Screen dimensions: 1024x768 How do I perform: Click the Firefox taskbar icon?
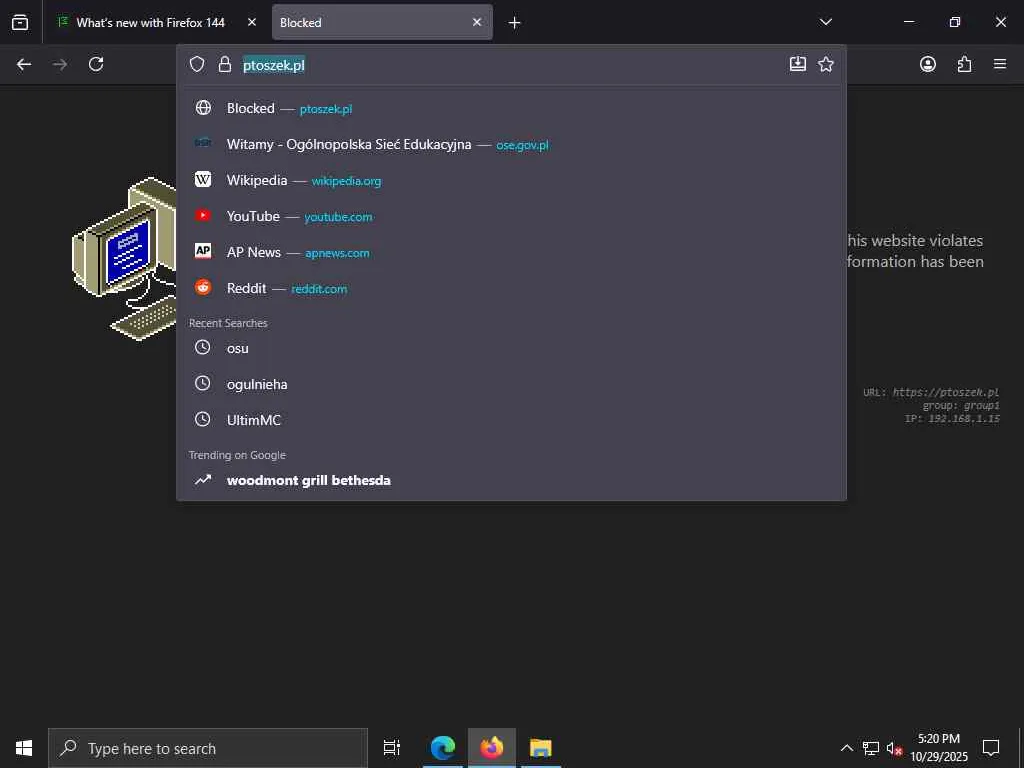pyautogui.click(x=492, y=748)
